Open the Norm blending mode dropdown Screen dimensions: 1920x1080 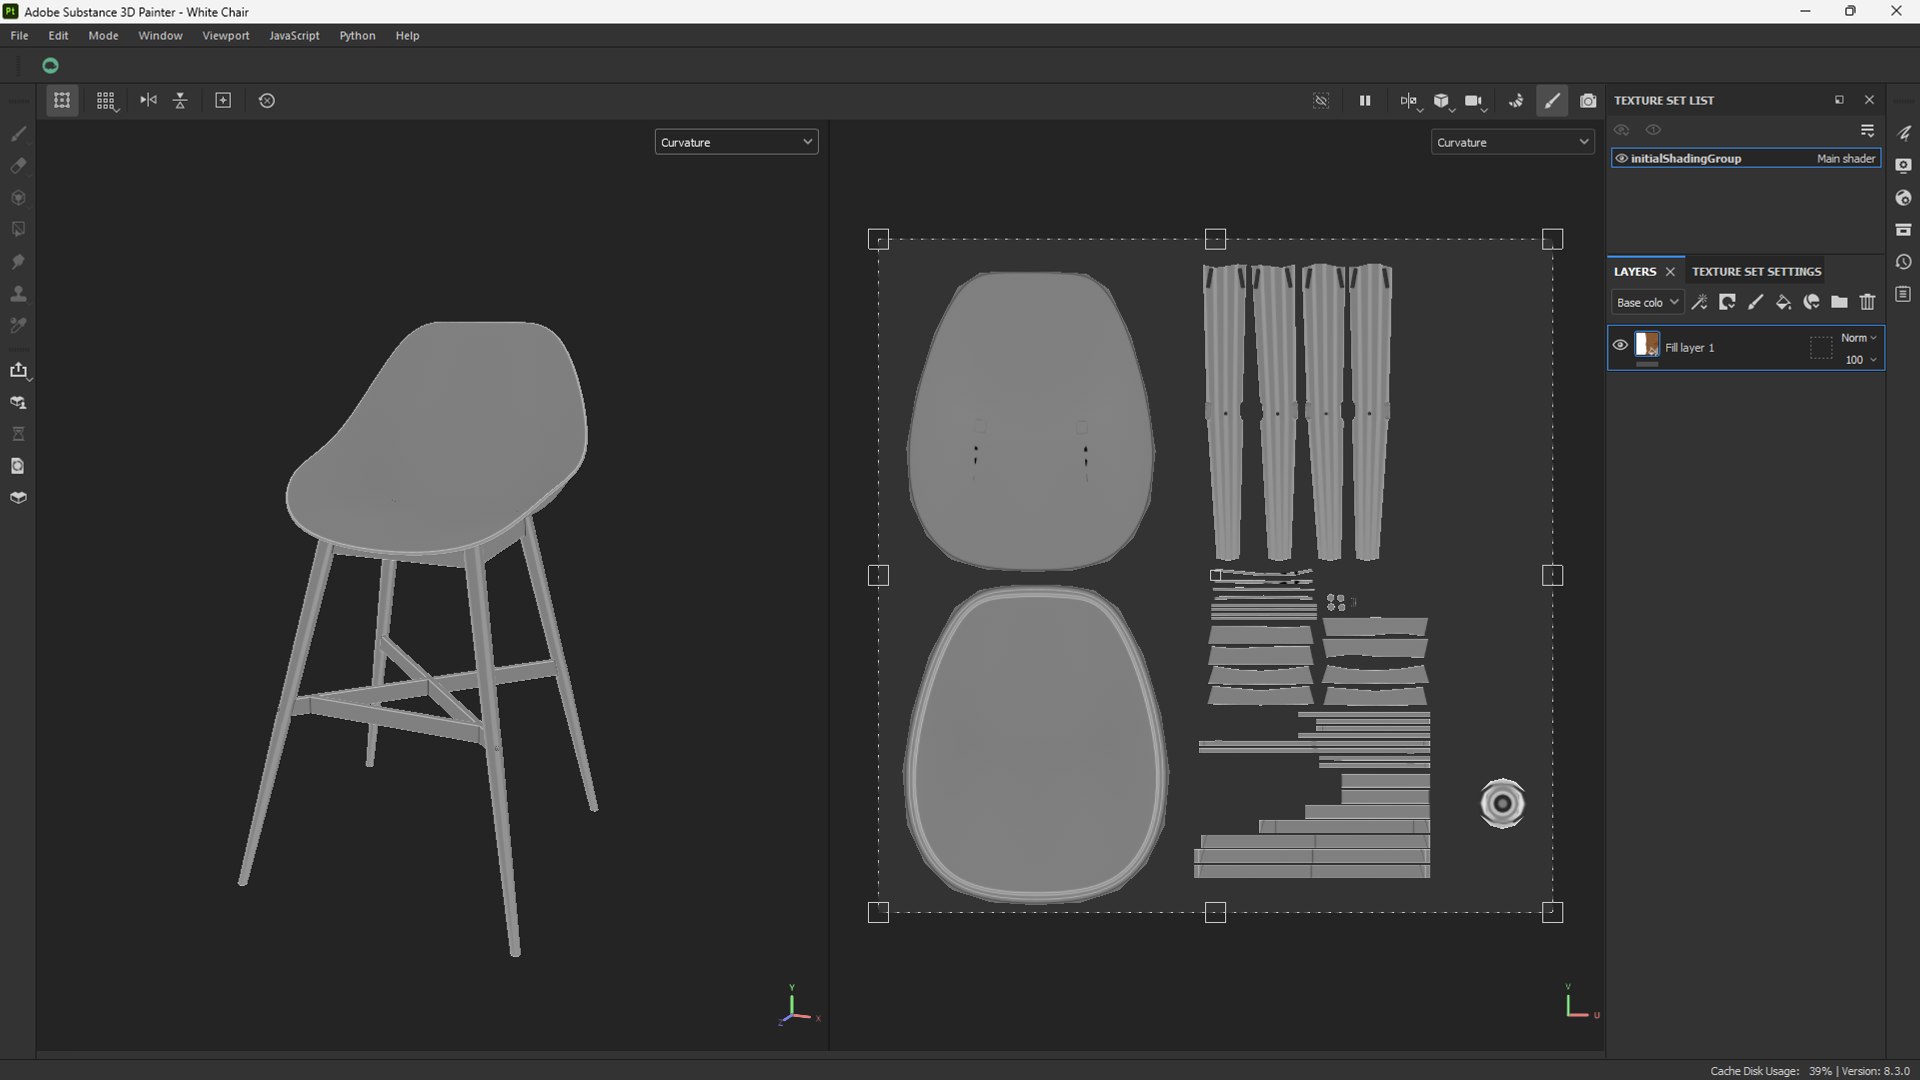1858,338
